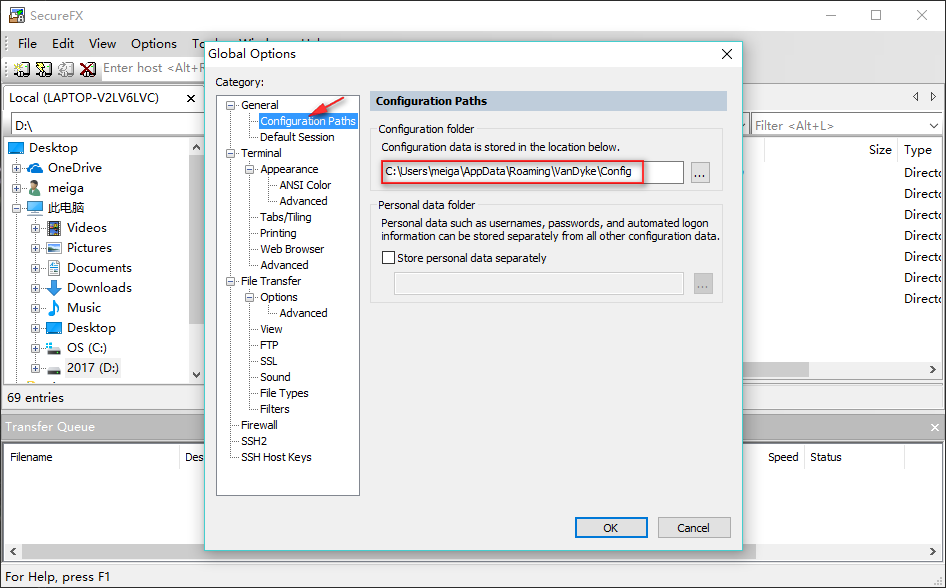946x588 pixels.
Task: Select Sound category
Action: click(x=275, y=377)
